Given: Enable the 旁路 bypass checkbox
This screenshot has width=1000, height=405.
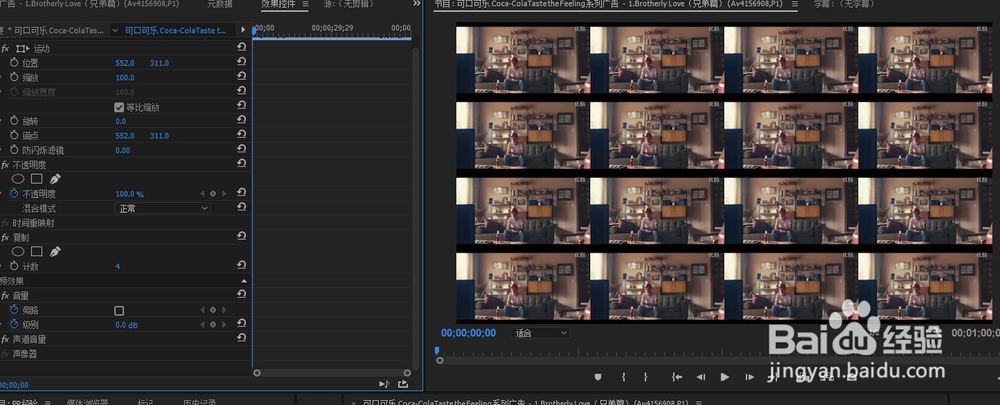Looking at the screenshot, I should click(119, 311).
